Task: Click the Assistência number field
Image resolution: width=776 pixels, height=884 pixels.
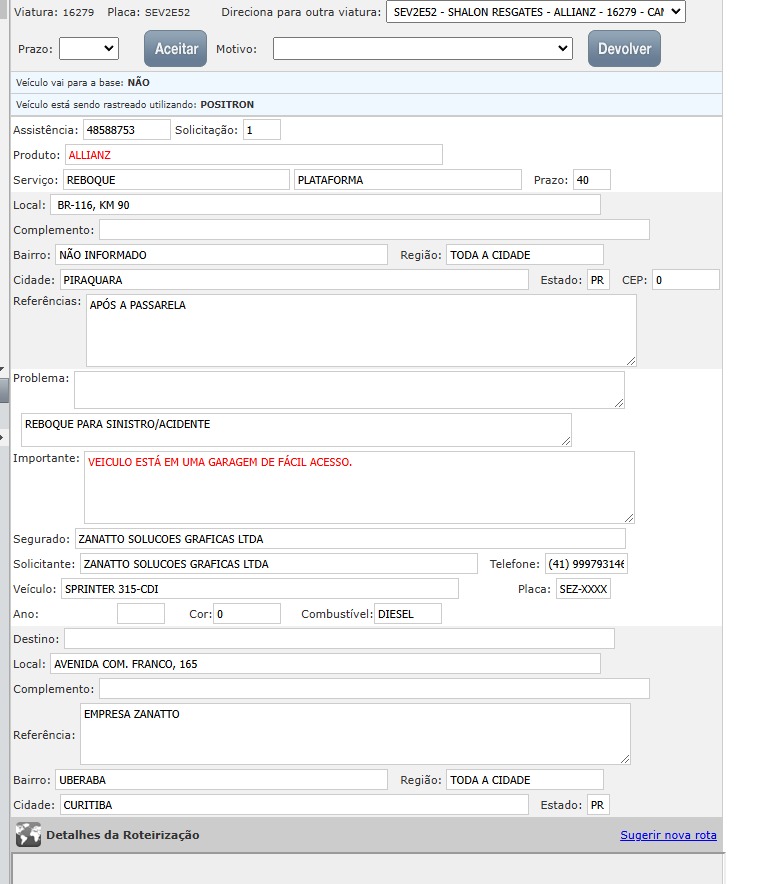Action: pos(126,130)
